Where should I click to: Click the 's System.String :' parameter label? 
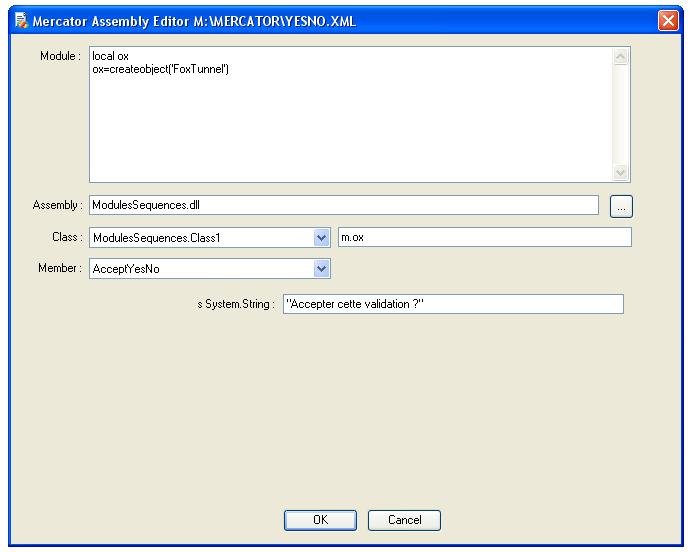click(x=236, y=304)
